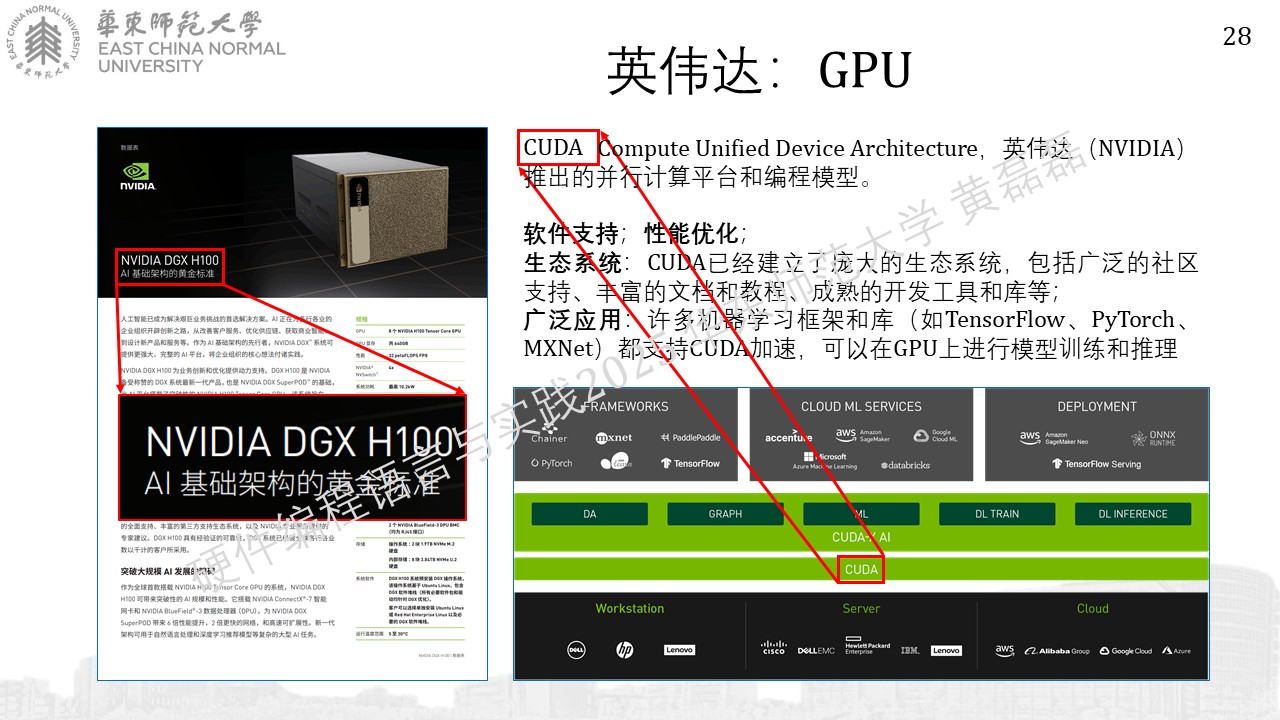The height and width of the screenshot is (720, 1280).
Task: Click the Google Cloud ML logo
Action: pos(936,436)
